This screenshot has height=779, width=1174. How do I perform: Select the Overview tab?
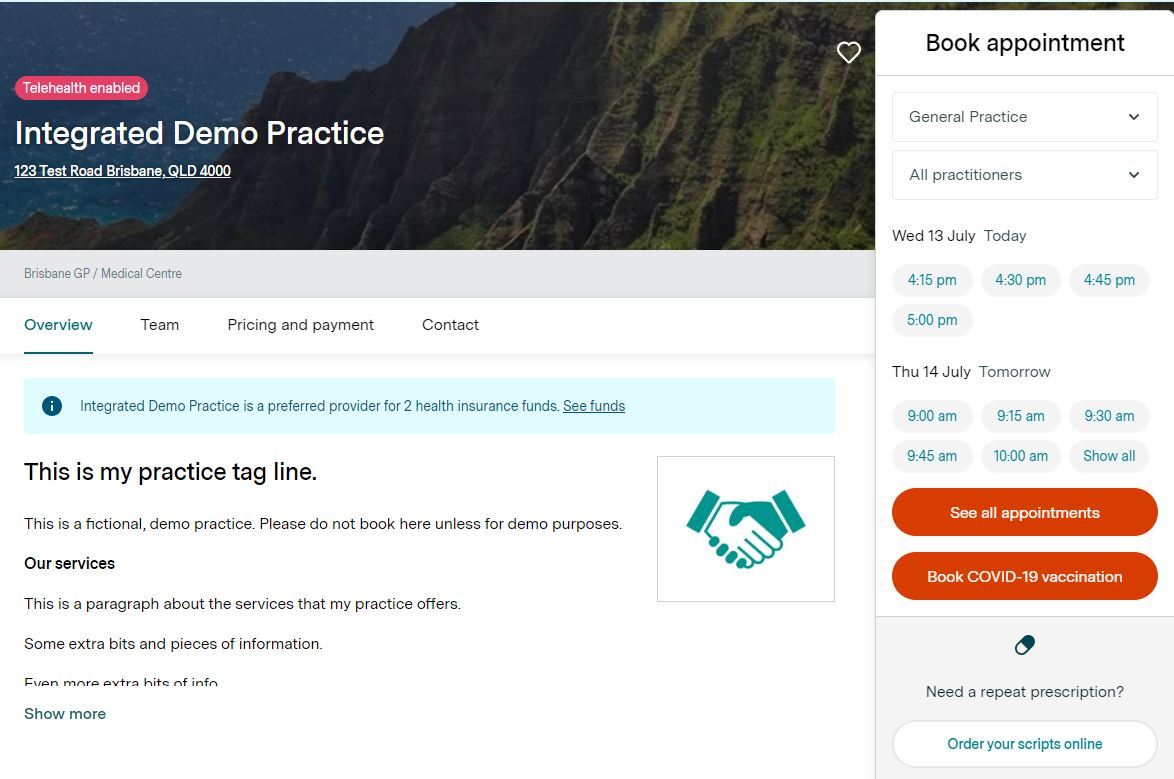click(58, 325)
